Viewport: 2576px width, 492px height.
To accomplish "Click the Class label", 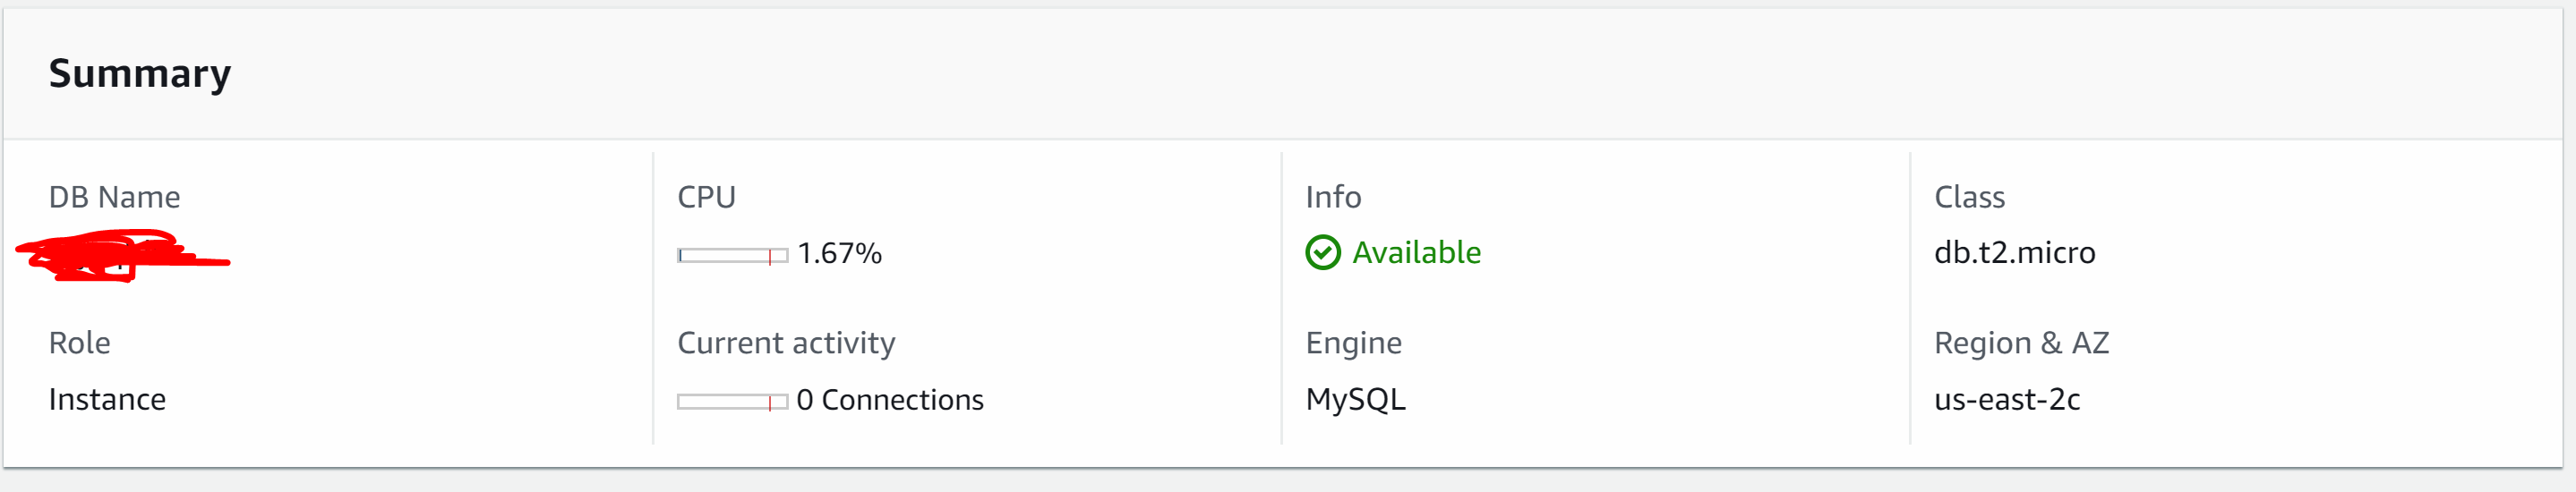I will point(1969,197).
